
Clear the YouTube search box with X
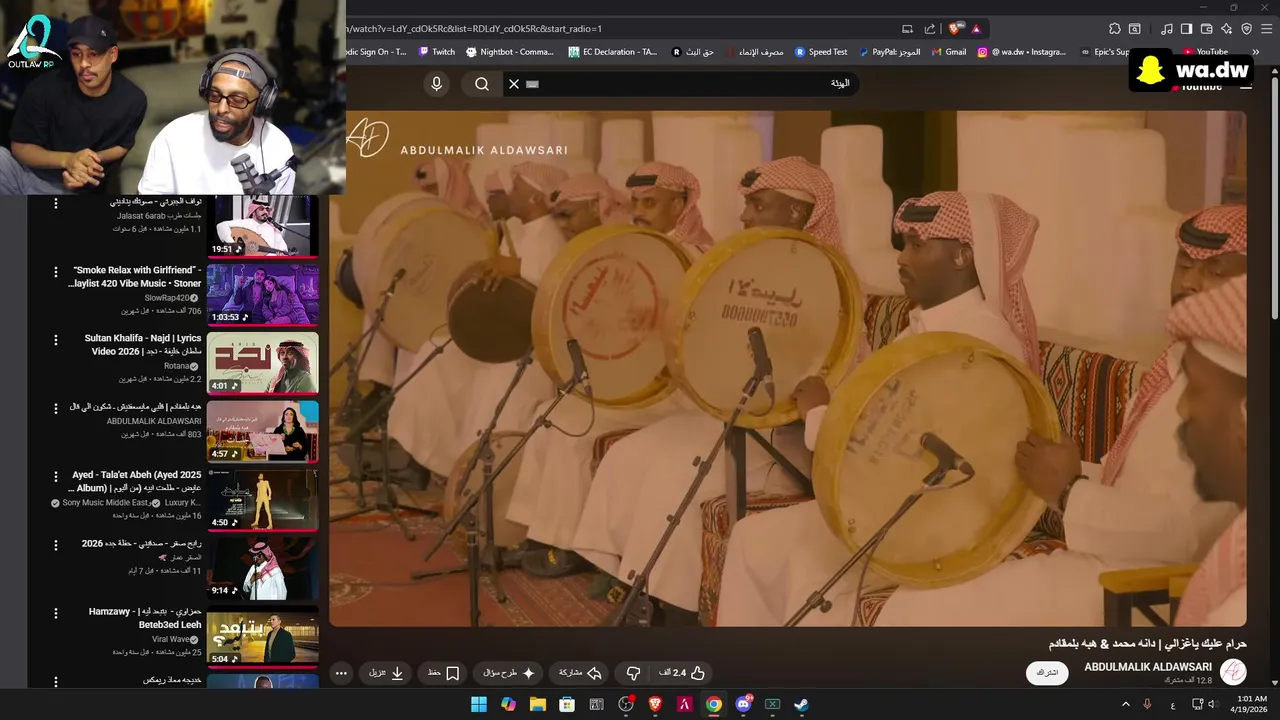514,84
